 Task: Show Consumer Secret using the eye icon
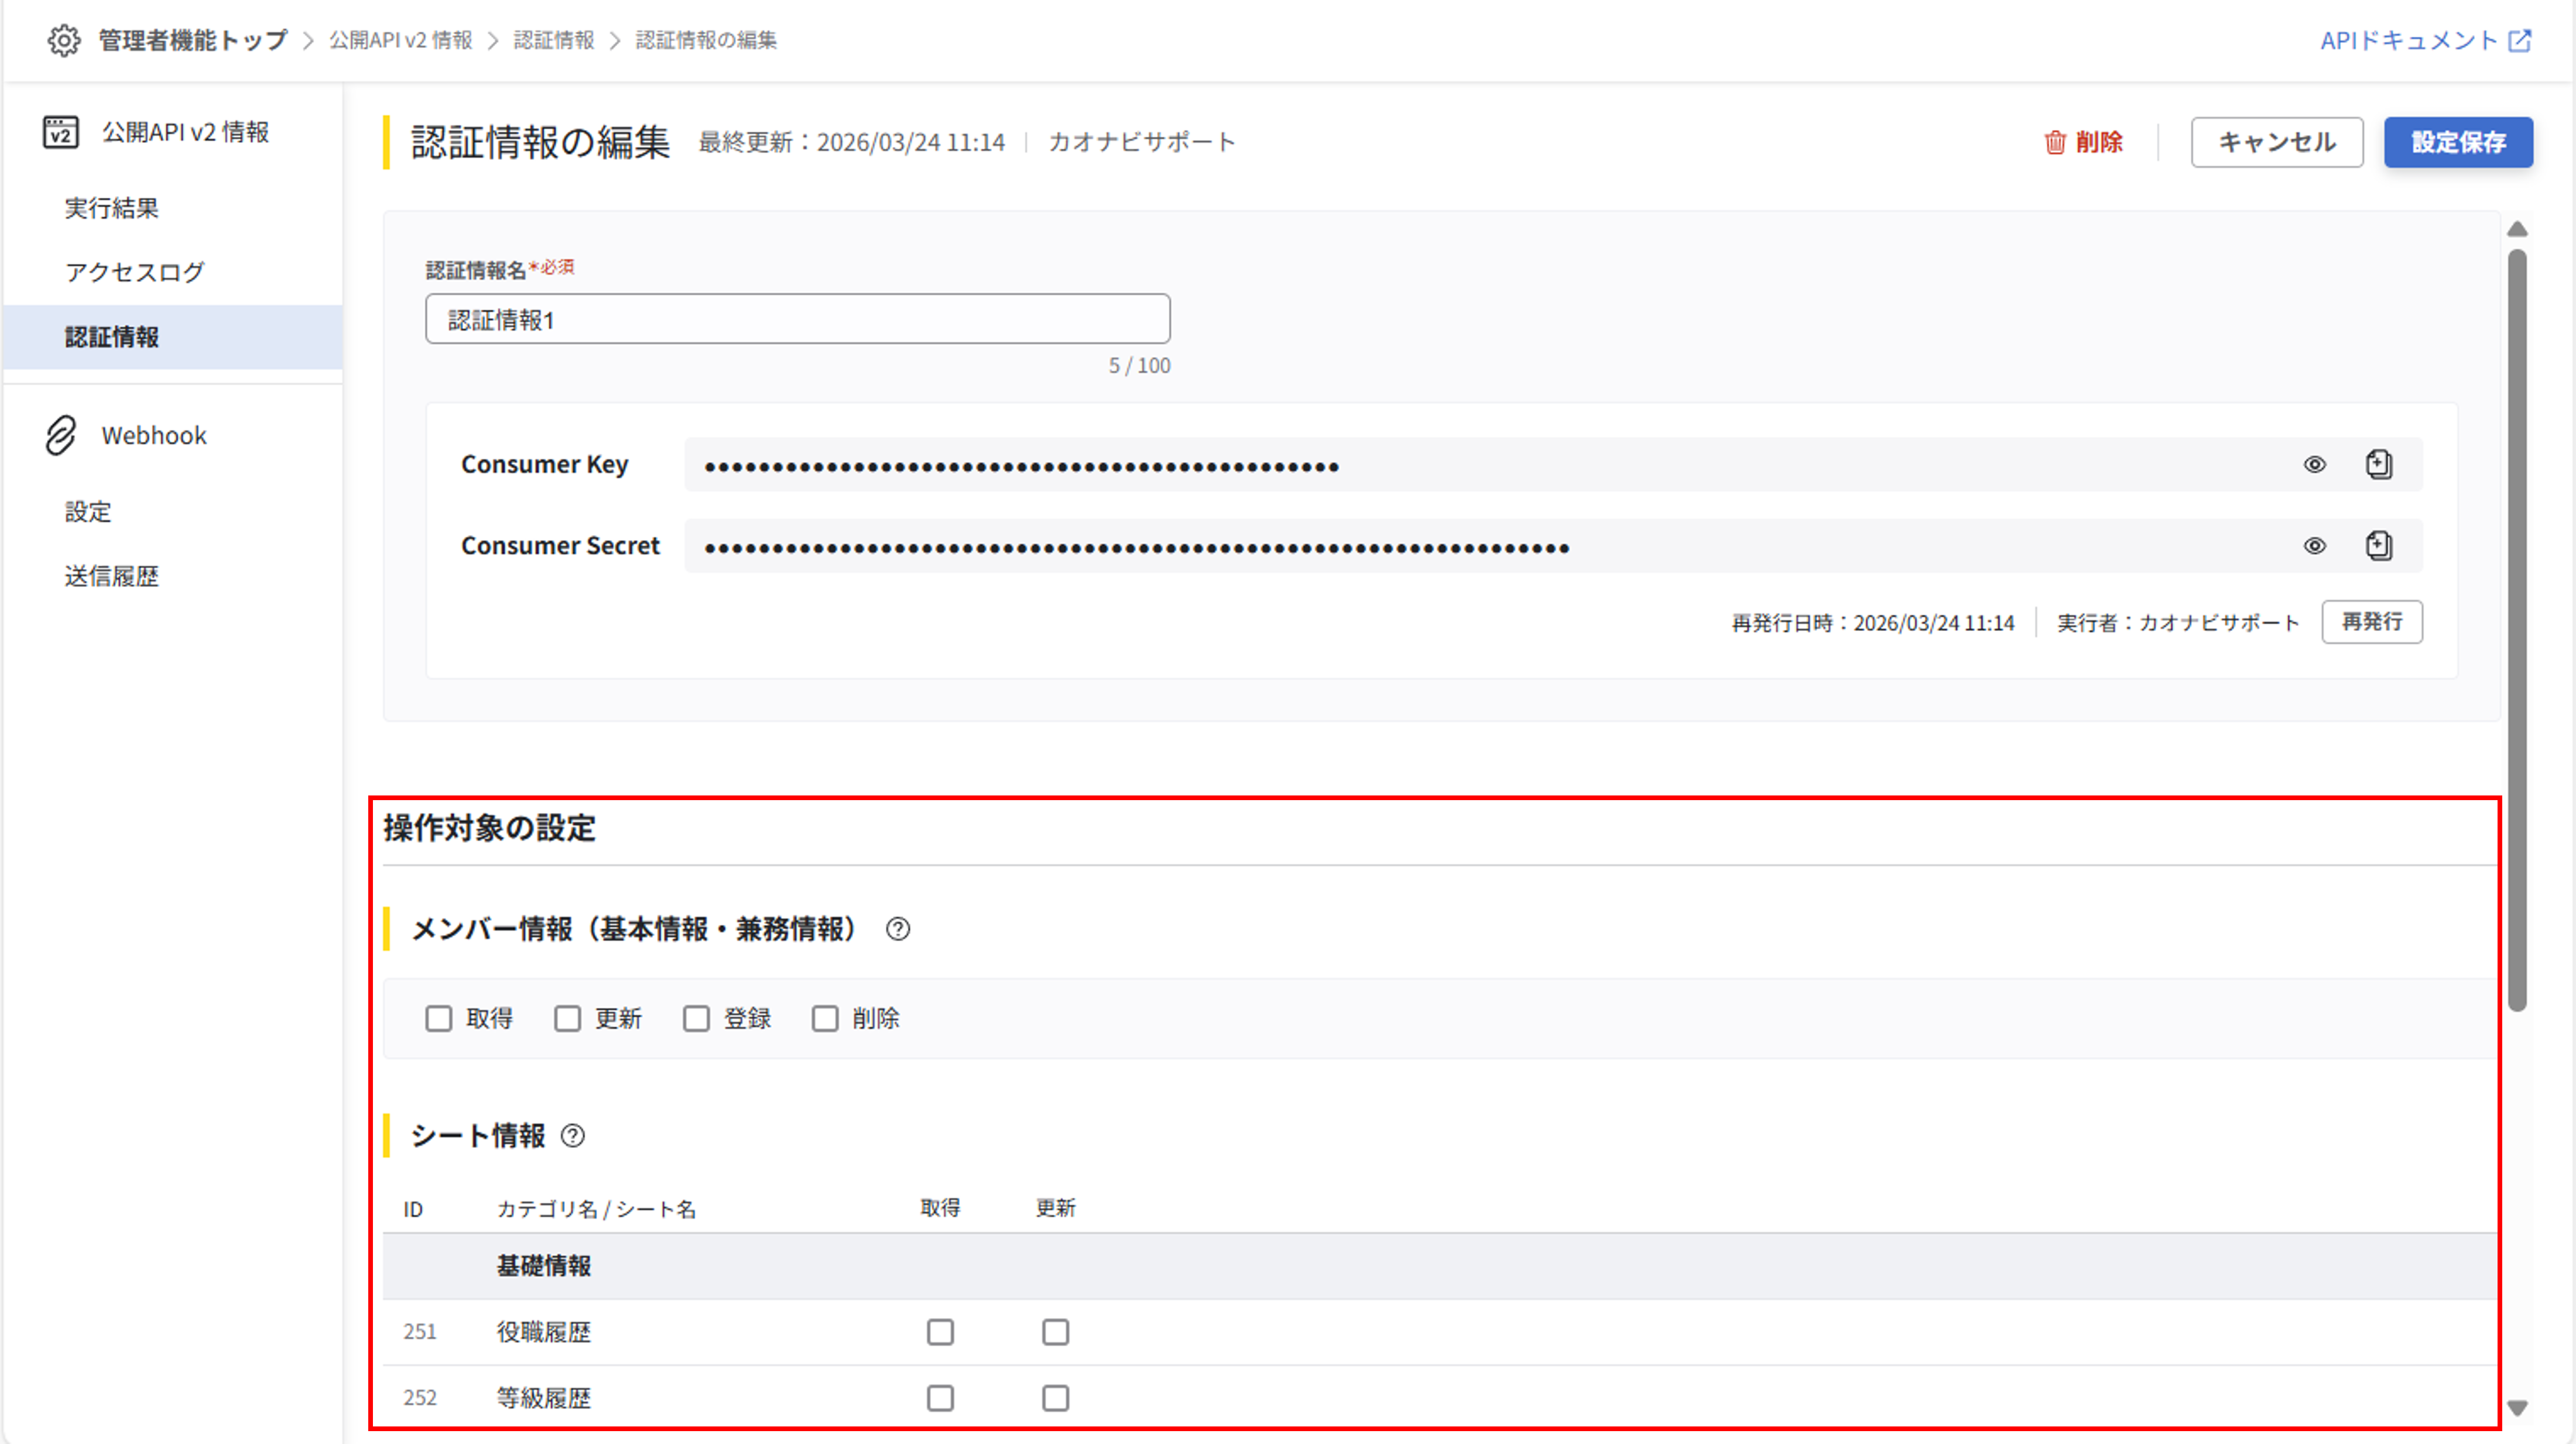point(2314,546)
